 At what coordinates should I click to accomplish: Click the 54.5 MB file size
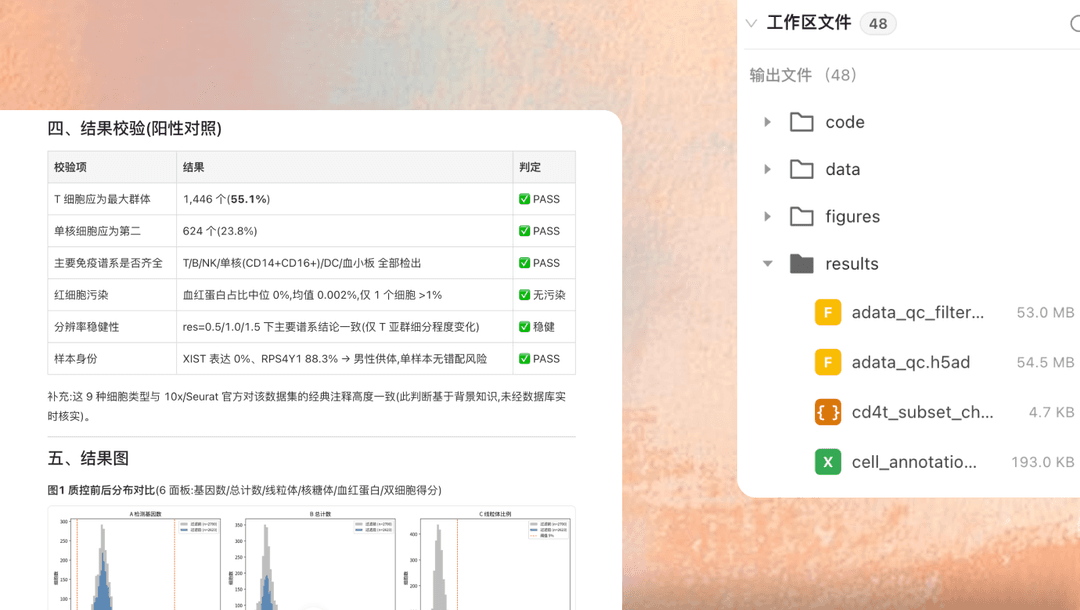tap(1045, 362)
